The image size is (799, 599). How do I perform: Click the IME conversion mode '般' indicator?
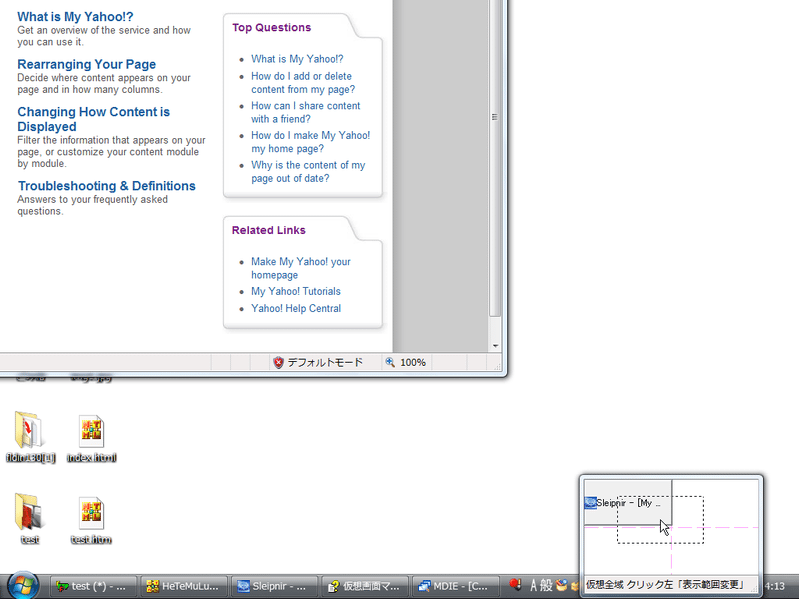[546, 585]
